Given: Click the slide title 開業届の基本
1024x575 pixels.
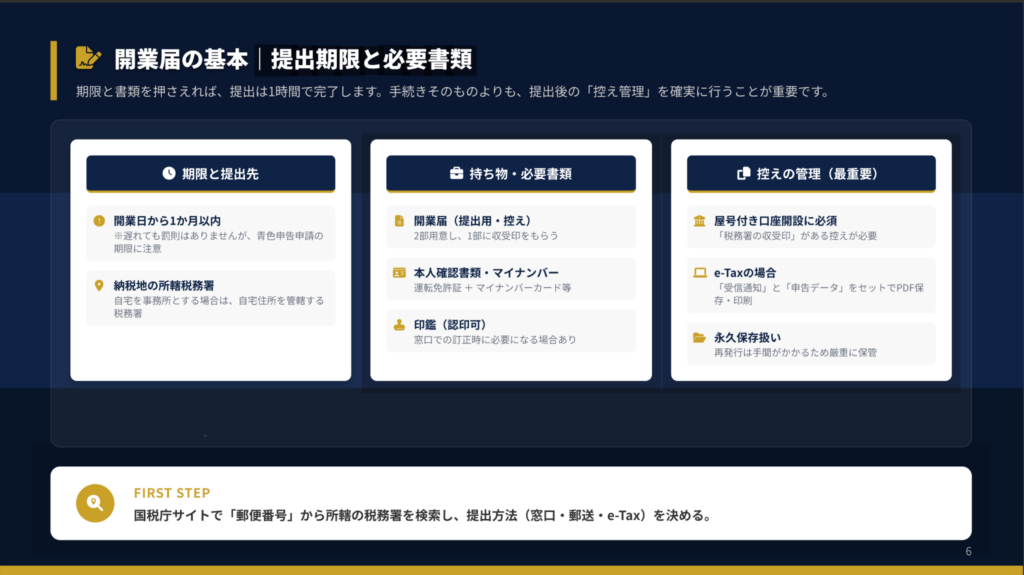Looking at the screenshot, I should [181, 59].
